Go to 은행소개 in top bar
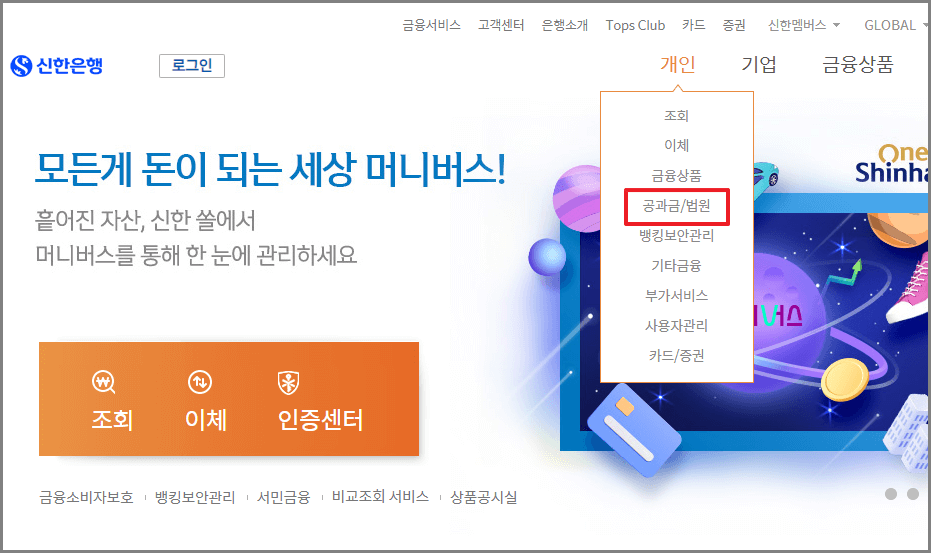The height and width of the screenshot is (553, 931). pos(565,25)
